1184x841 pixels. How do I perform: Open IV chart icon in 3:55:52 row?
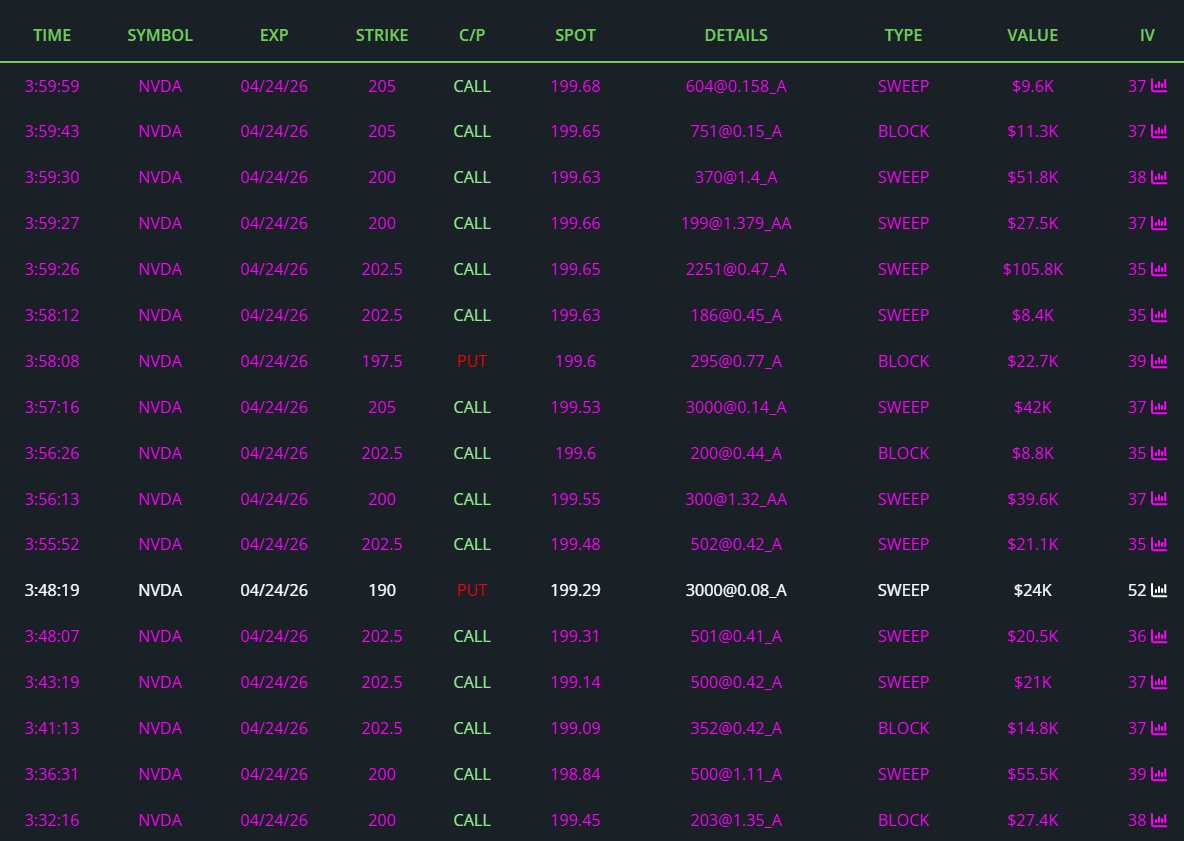[x=1158, y=544]
